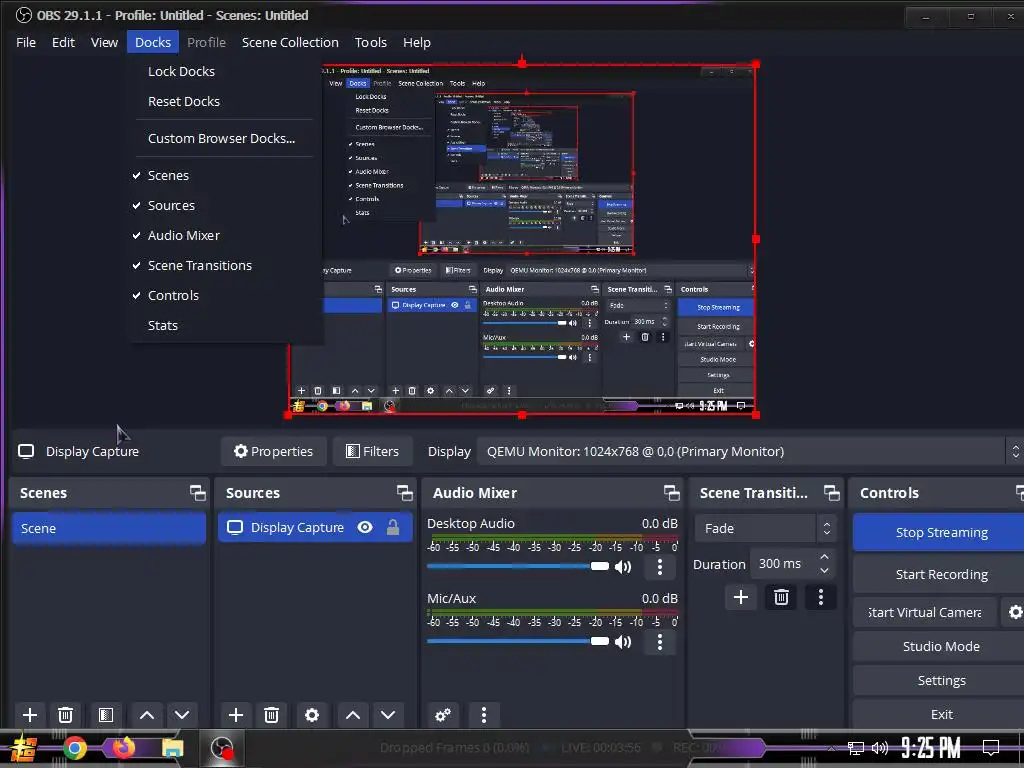This screenshot has height=768, width=1024.
Task: Open scene filters icon in Scenes dock
Action: pos(106,714)
